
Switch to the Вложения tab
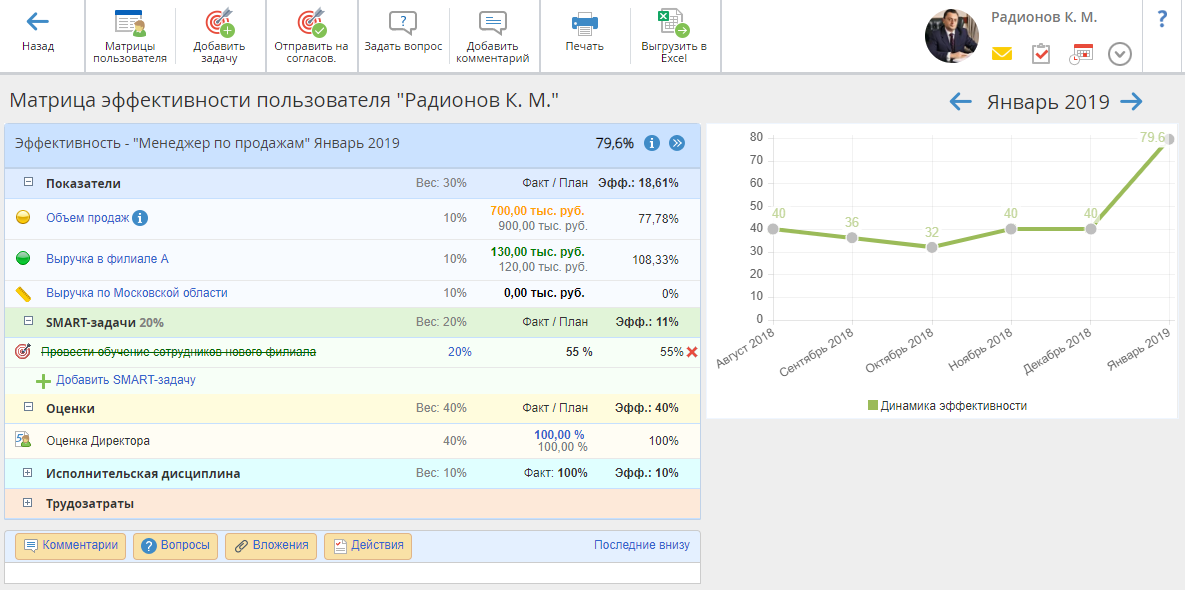pos(271,546)
